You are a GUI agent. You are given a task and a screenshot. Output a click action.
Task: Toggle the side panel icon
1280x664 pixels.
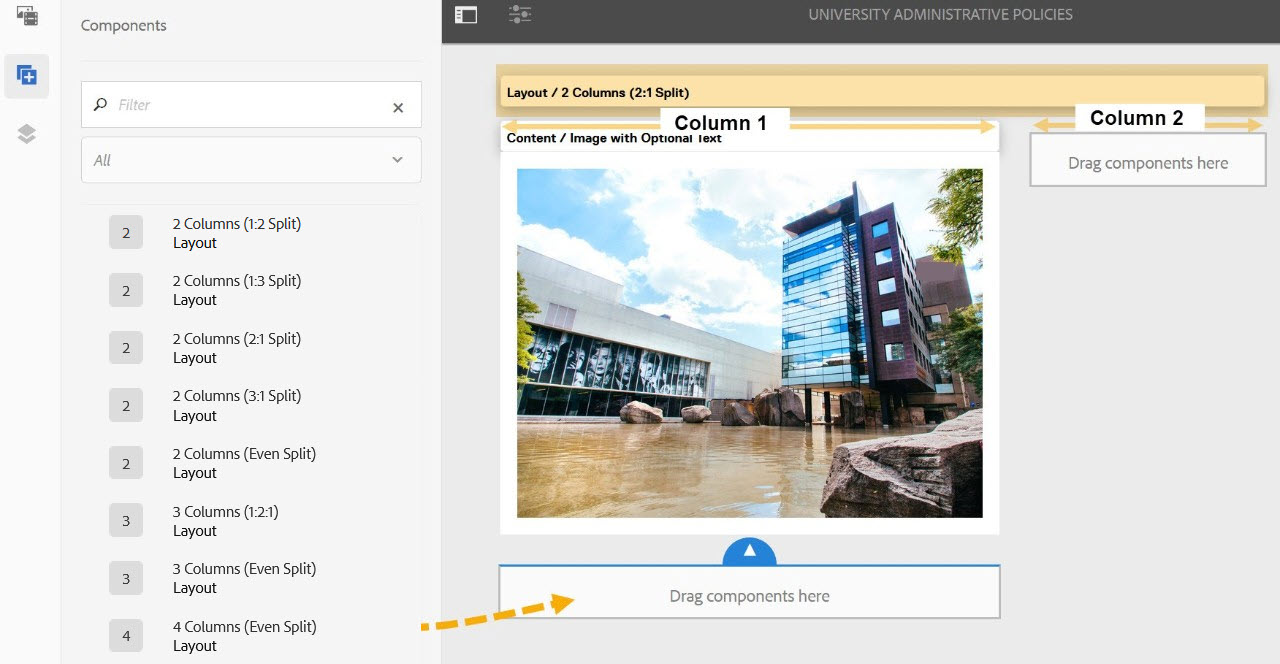(x=466, y=14)
